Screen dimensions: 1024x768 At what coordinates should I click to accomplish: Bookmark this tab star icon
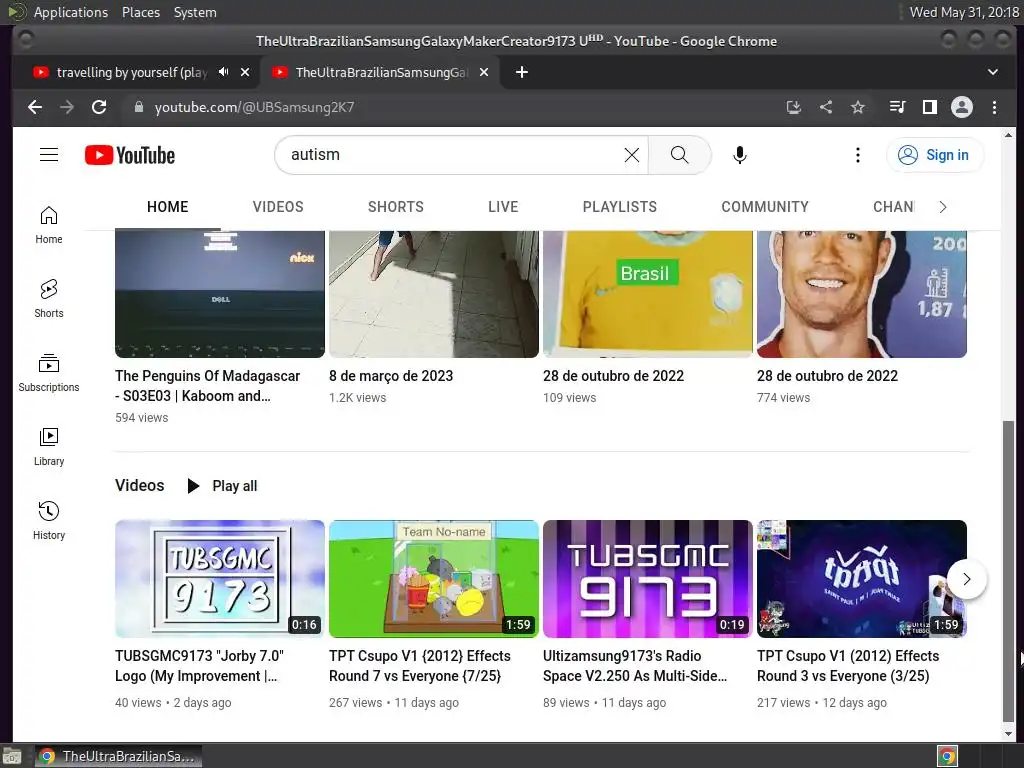pyautogui.click(x=857, y=107)
